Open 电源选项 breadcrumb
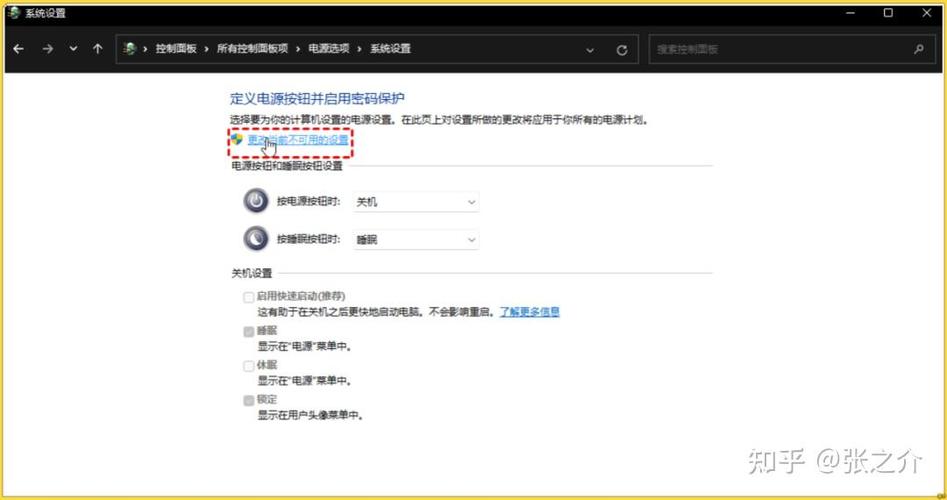 click(x=329, y=49)
